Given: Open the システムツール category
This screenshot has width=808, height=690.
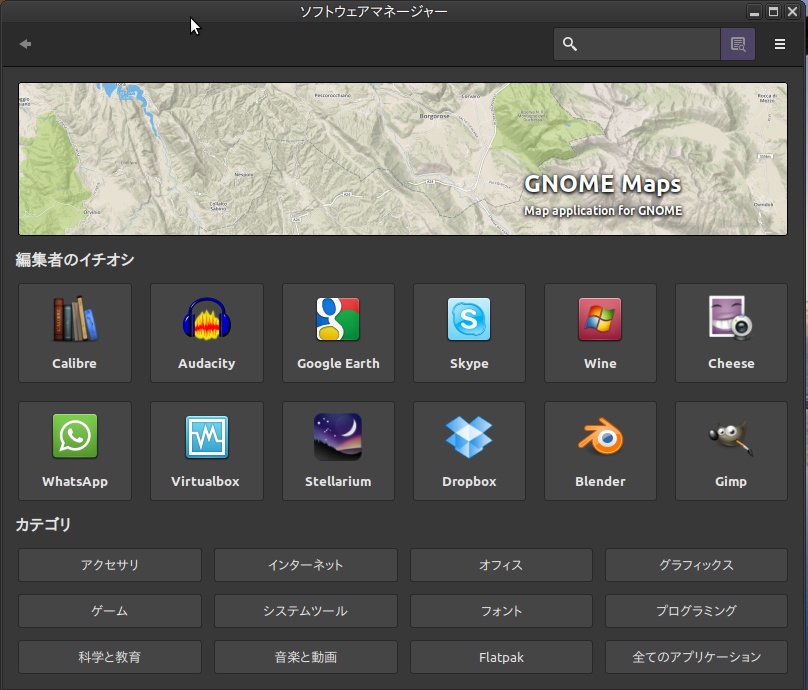Looking at the screenshot, I should (306, 611).
